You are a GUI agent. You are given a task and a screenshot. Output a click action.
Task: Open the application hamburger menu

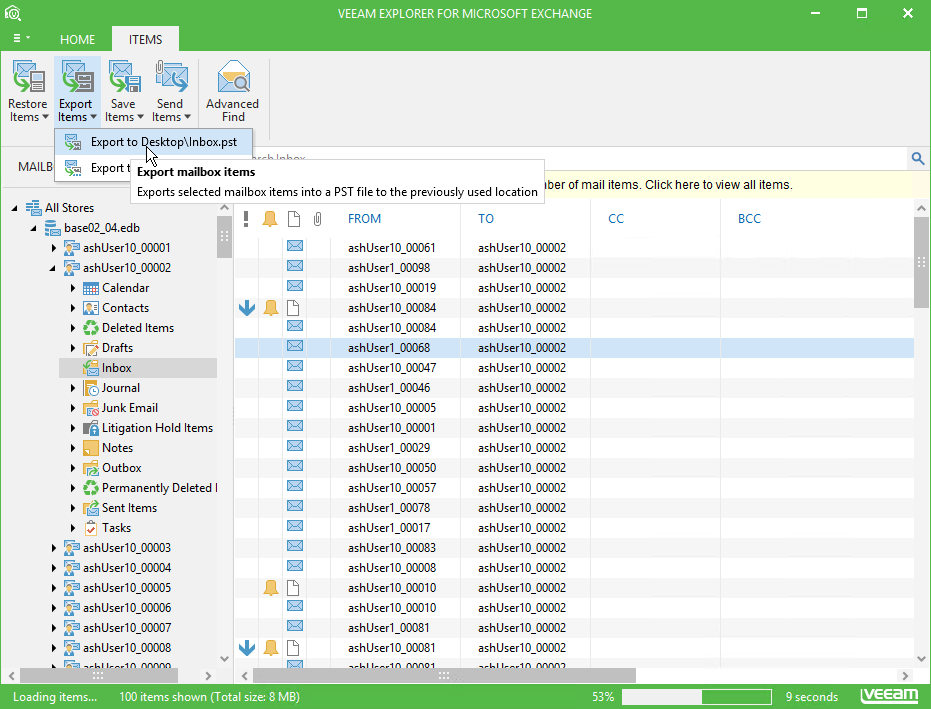(21, 39)
